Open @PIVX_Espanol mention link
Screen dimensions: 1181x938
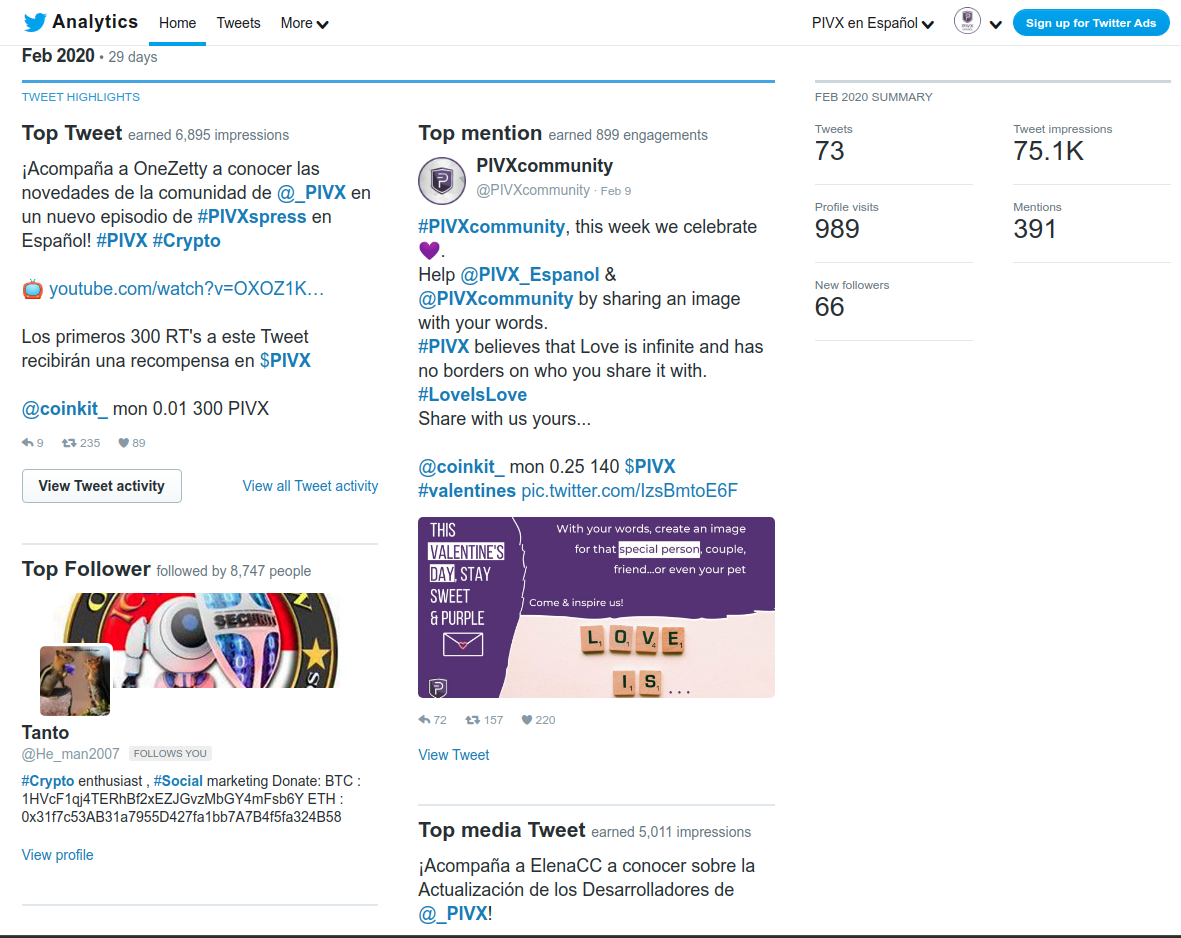click(x=529, y=275)
